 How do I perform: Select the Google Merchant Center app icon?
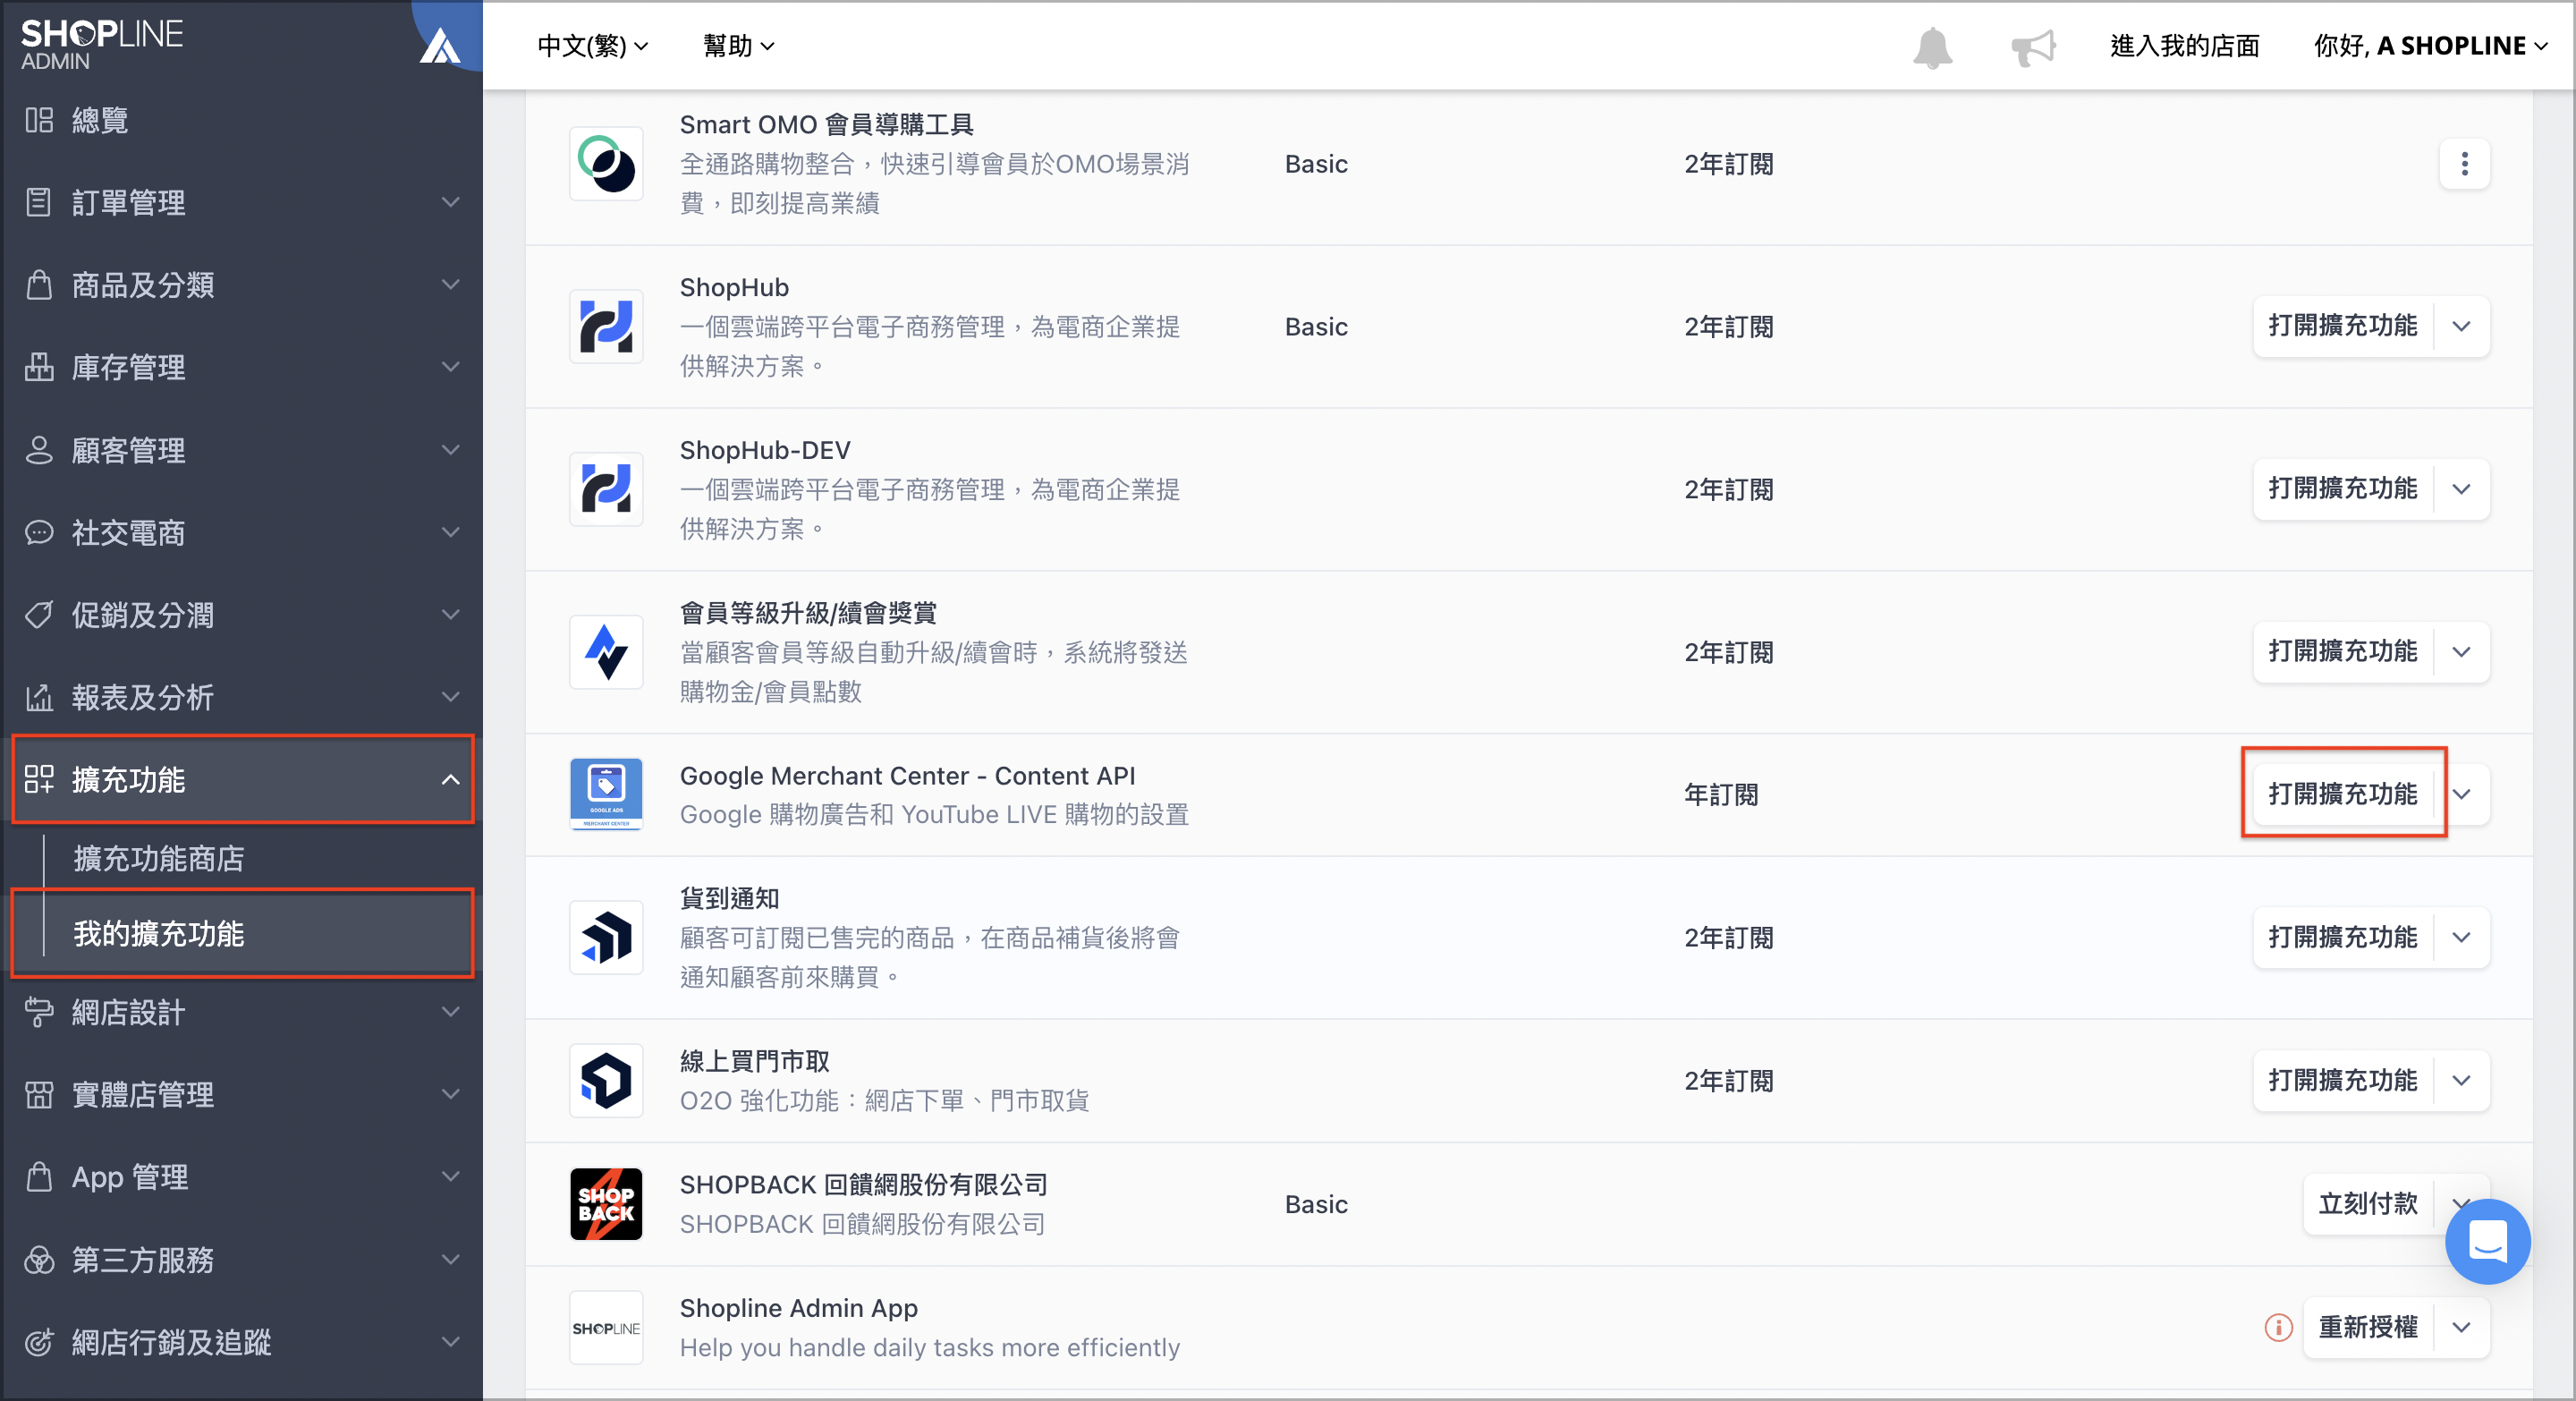(606, 793)
